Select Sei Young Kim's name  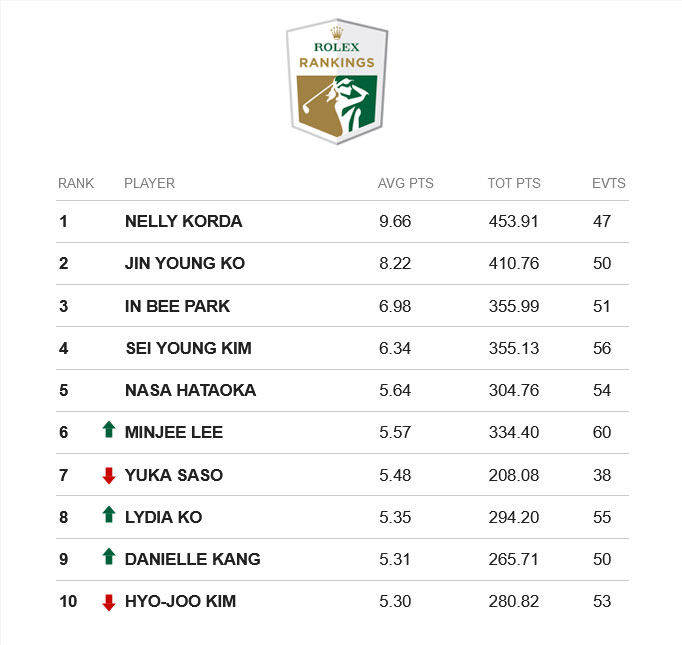click(x=188, y=348)
